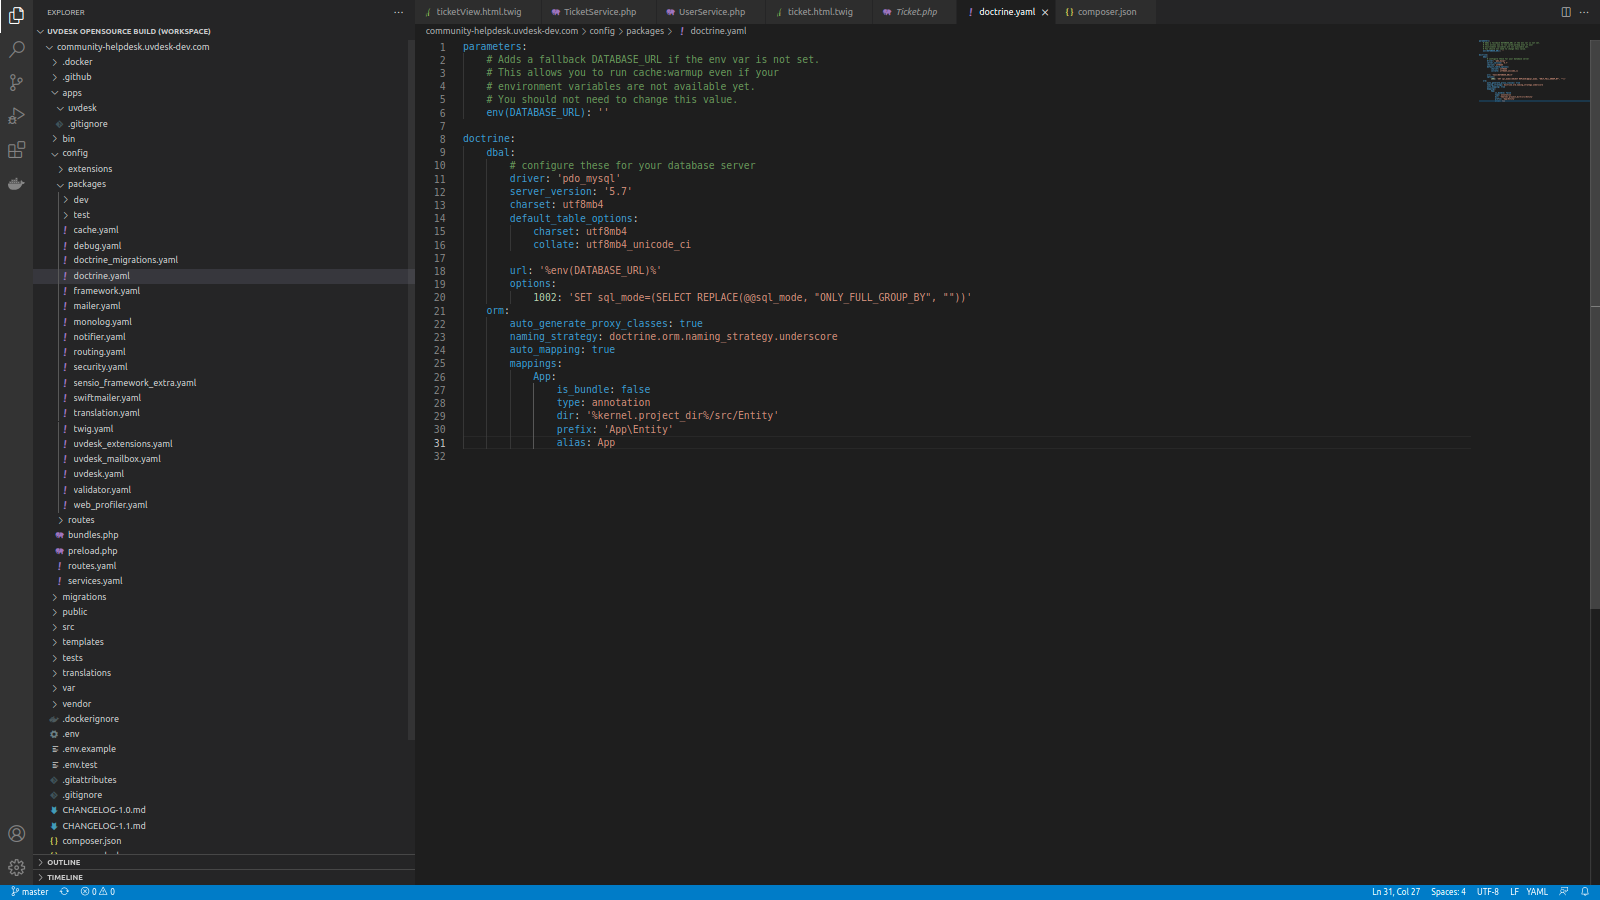Click the master branch status button

(30, 892)
